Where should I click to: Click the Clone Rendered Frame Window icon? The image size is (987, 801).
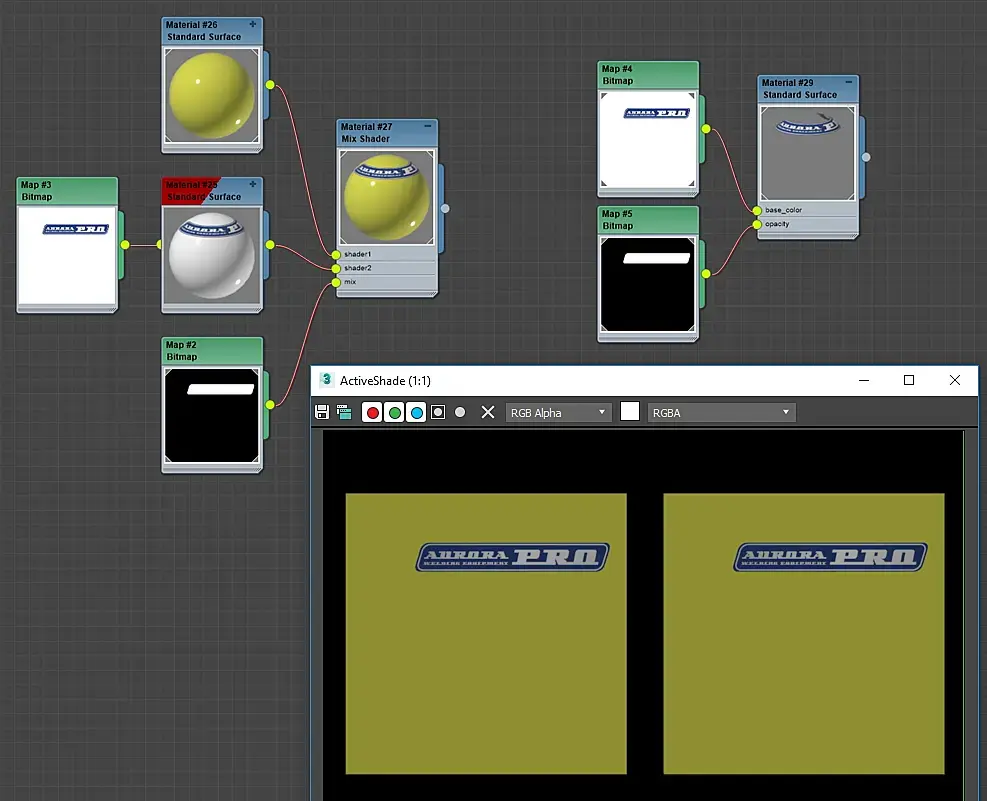pos(344,412)
